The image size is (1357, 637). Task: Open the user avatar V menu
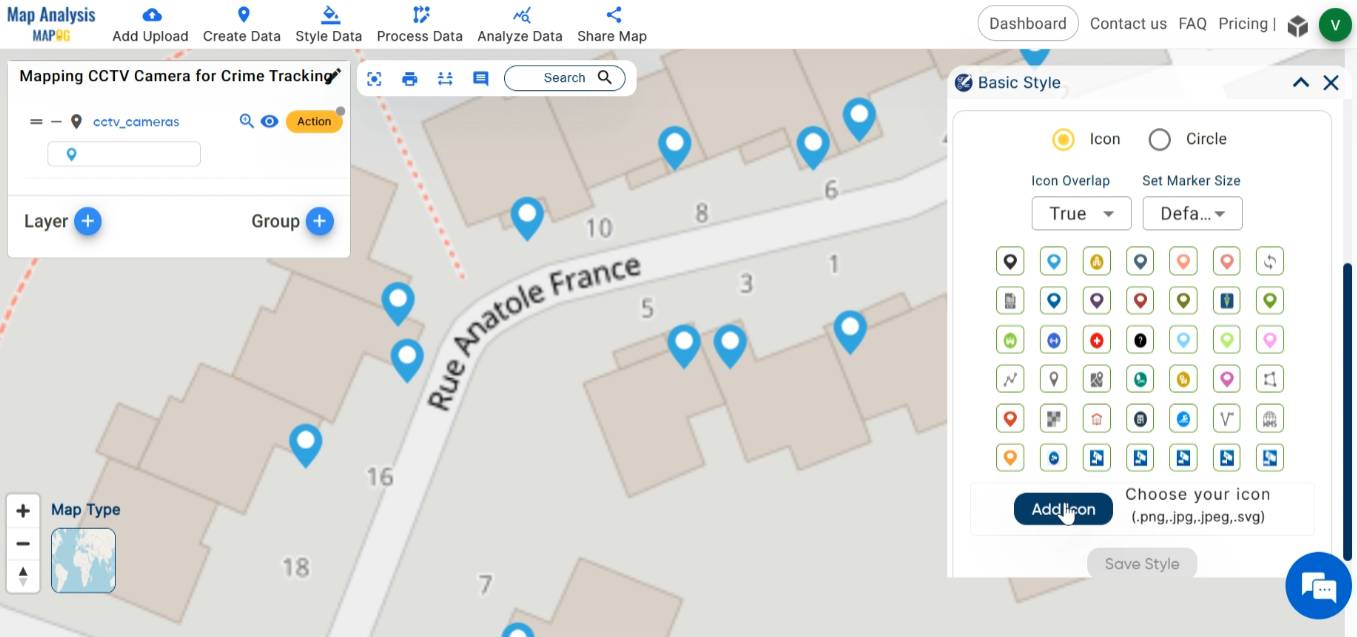coord(1335,25)
